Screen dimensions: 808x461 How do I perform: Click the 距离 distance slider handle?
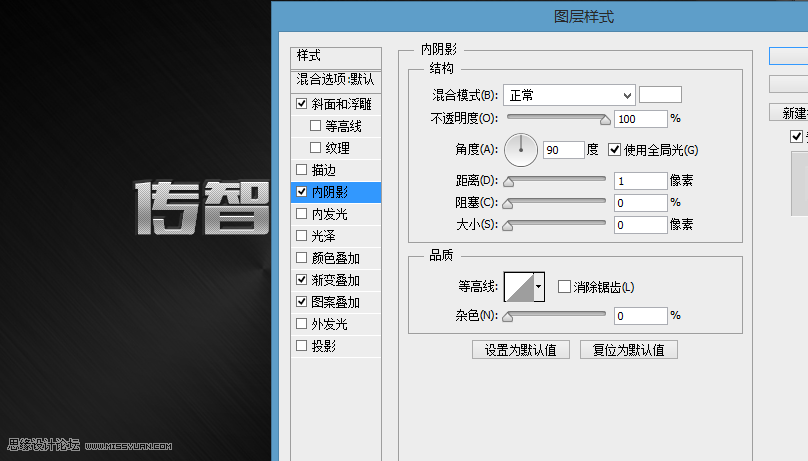(x=509, y=182)
